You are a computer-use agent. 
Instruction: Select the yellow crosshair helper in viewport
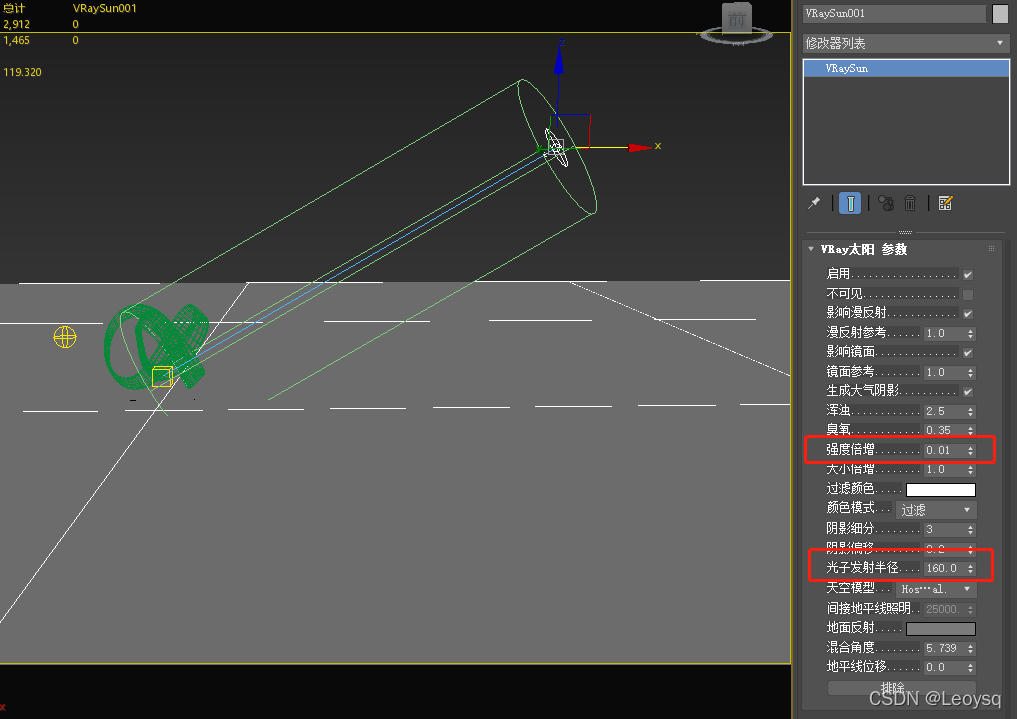point(65,336)
